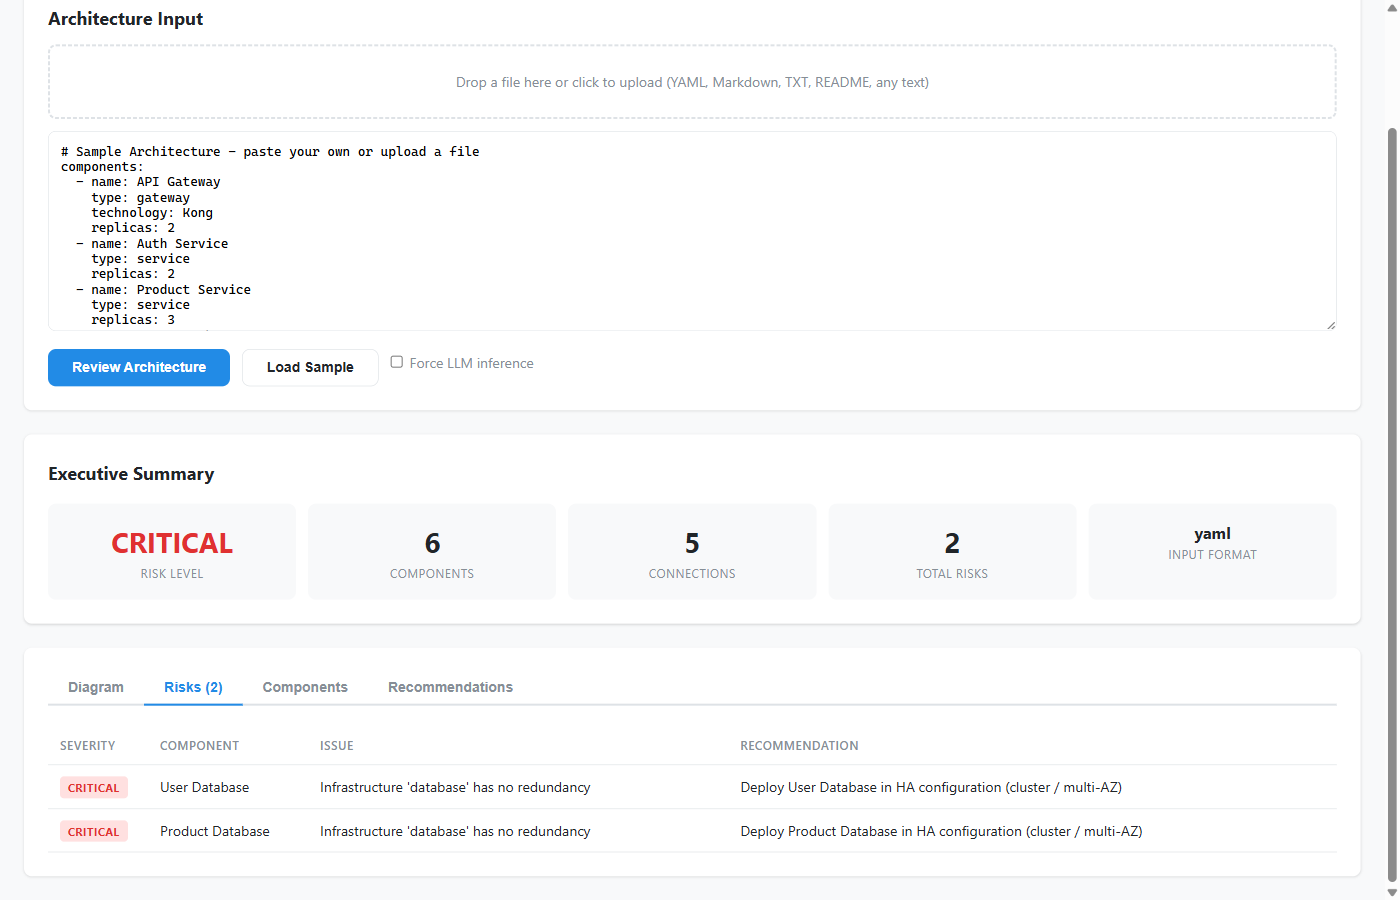Click 'Deploy Product Database in HA configuration' recommendation

pos(941,832)
